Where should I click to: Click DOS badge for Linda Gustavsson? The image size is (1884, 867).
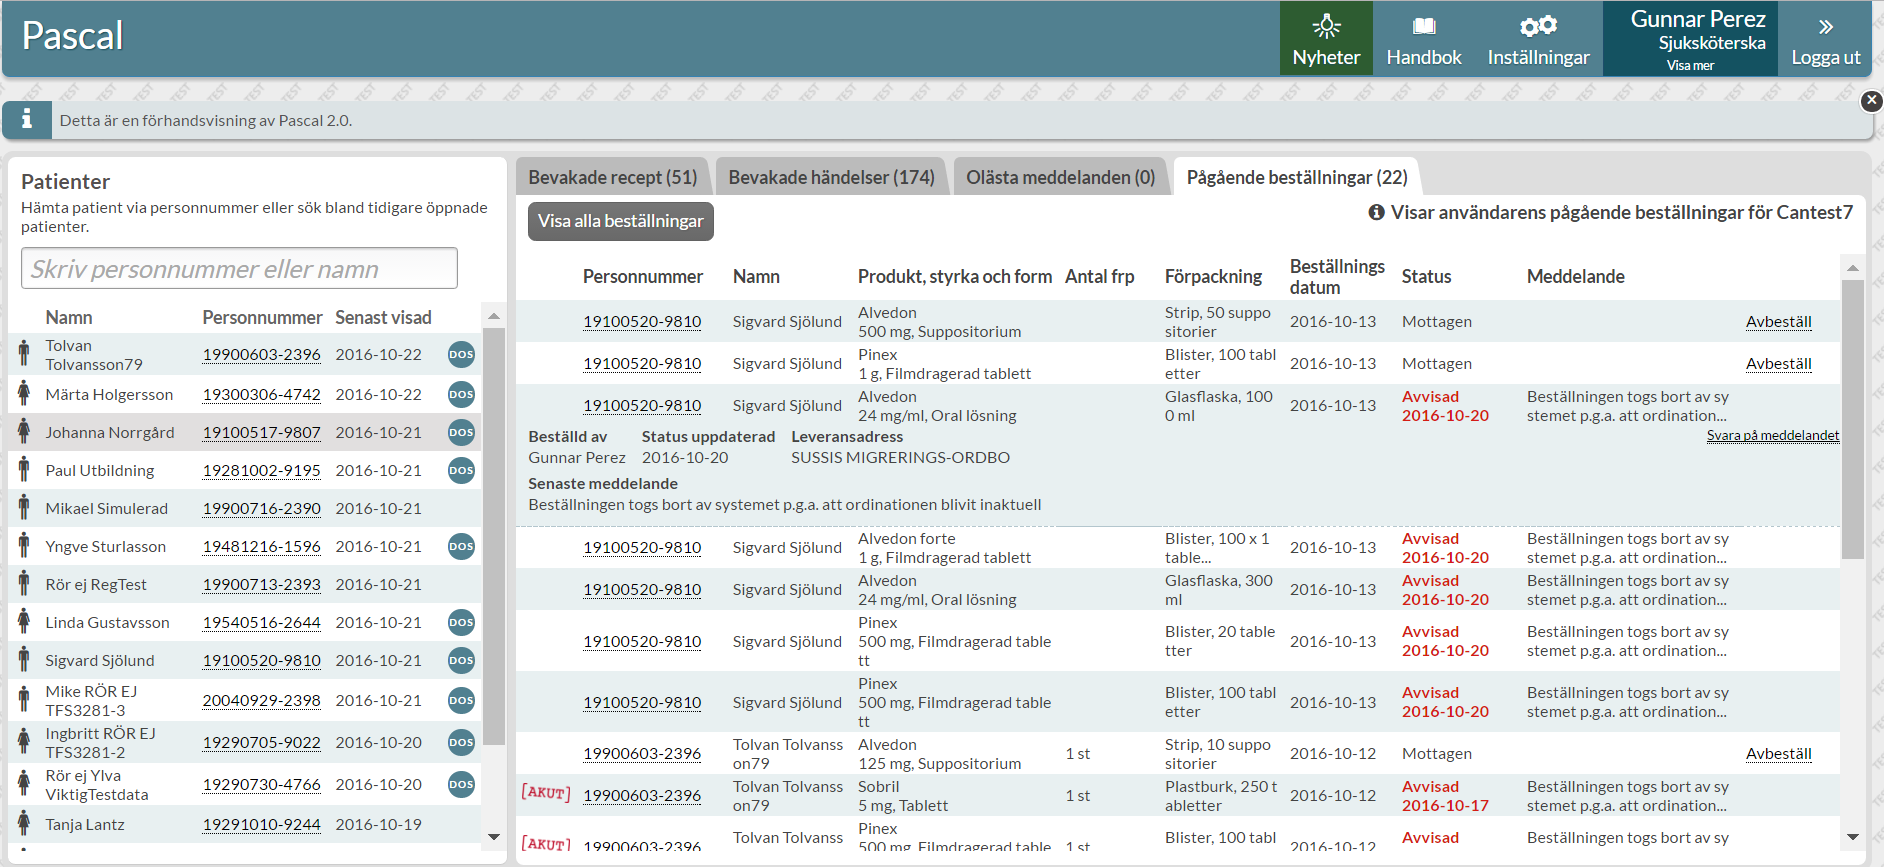pyautogui.click(x=461, y=623)
